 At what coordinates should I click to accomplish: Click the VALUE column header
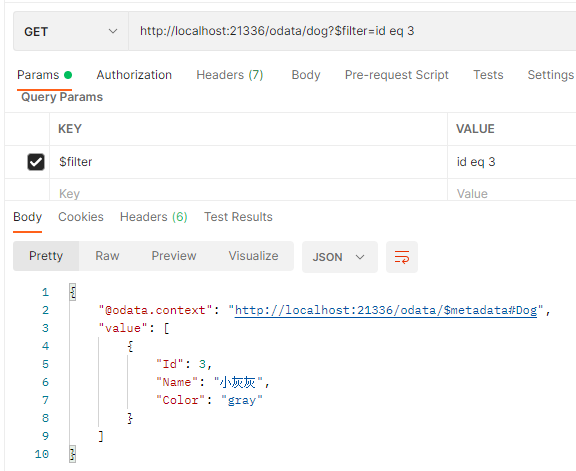click(x=475, y=129)
